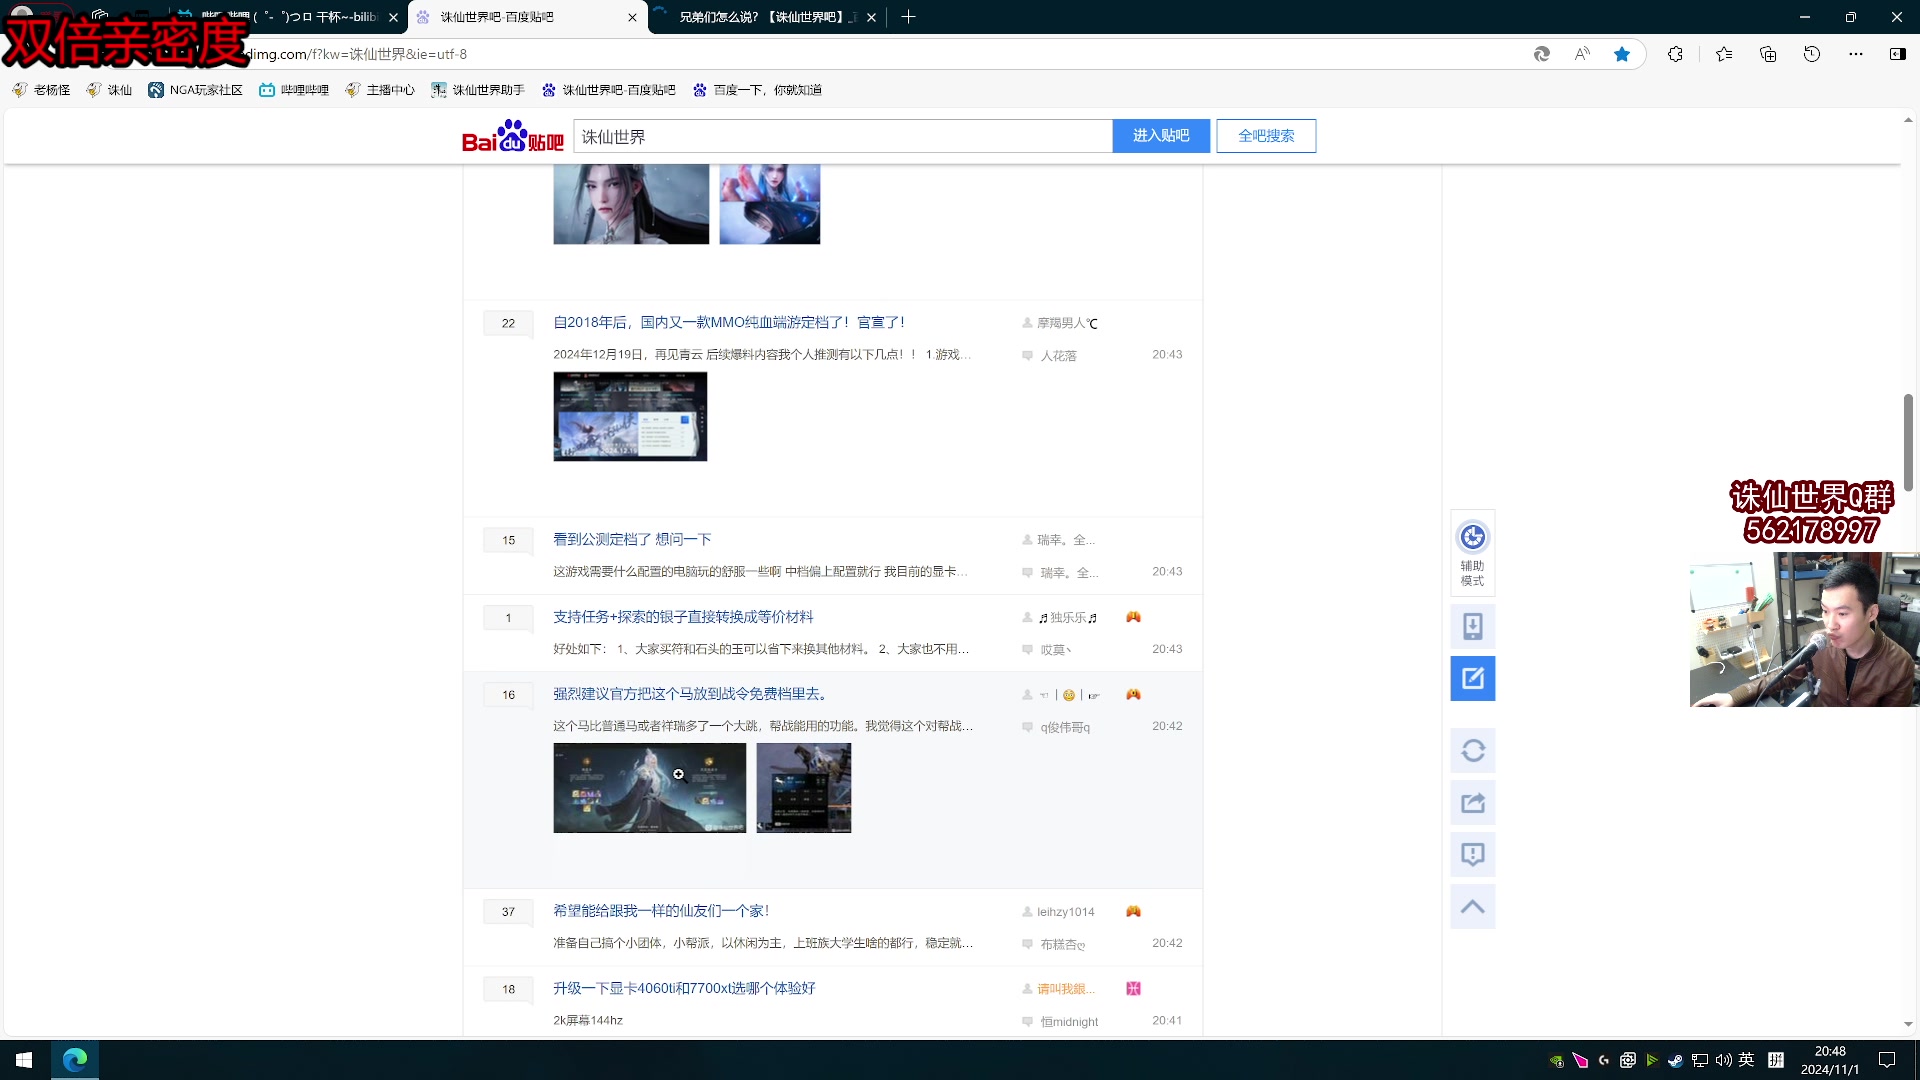
Task: Open the 百度一下,你就知道 bookmark
Action: pyautogui.click(x=757, y=90)
